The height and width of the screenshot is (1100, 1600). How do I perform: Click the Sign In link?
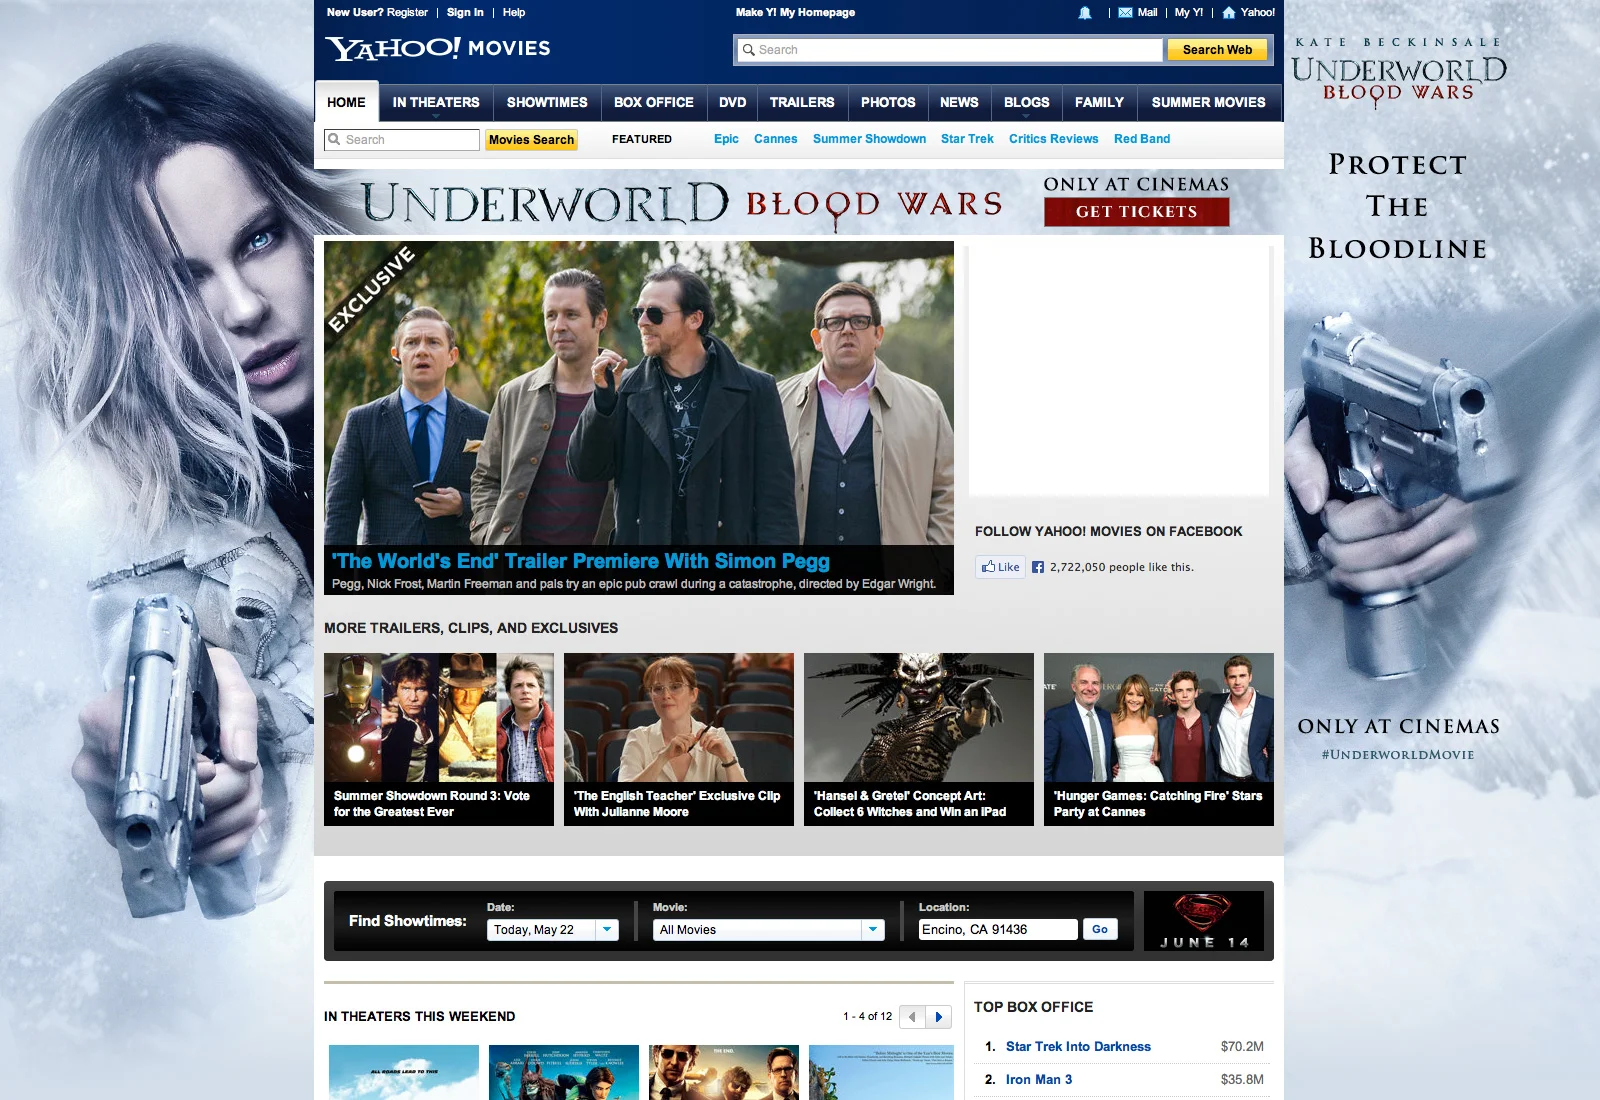click(x=465, y=13)
